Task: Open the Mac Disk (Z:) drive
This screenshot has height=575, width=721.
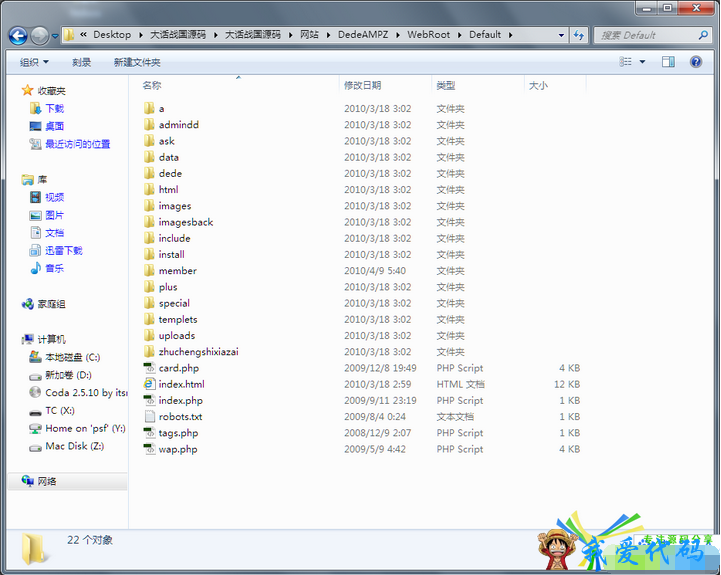Action: [74, 446]
